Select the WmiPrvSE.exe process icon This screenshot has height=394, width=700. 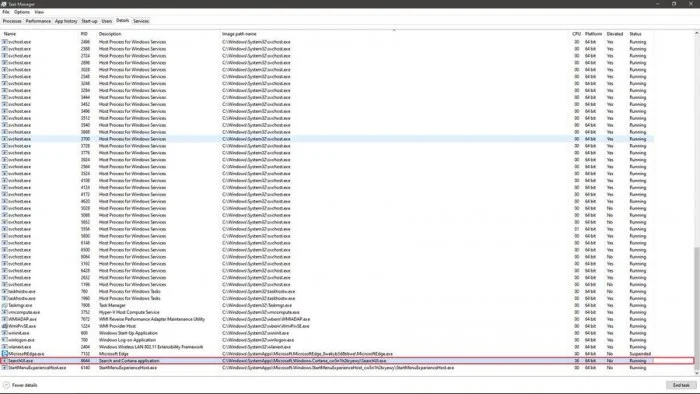pos(5,326)
